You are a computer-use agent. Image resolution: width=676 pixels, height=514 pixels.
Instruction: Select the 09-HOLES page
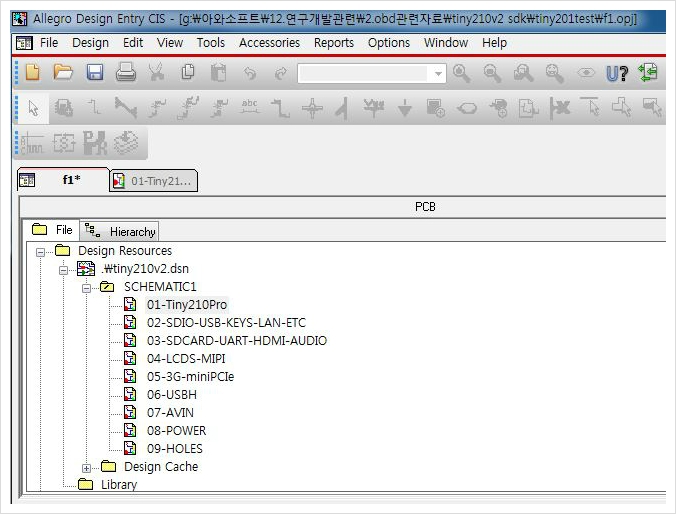coord(174,448)
